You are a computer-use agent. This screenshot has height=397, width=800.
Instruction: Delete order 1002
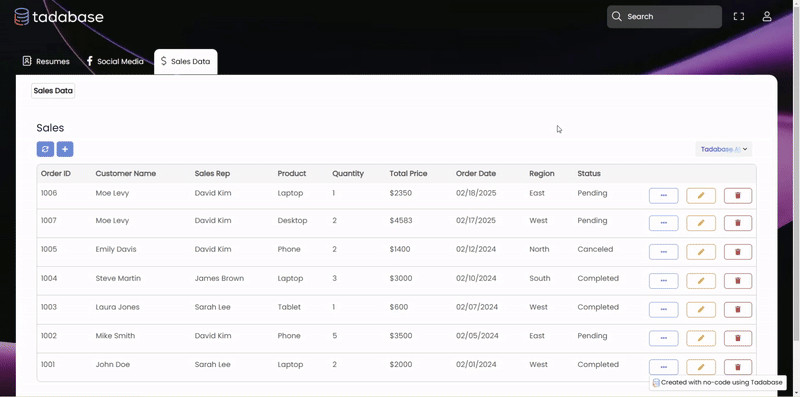(x=738, y=338)
